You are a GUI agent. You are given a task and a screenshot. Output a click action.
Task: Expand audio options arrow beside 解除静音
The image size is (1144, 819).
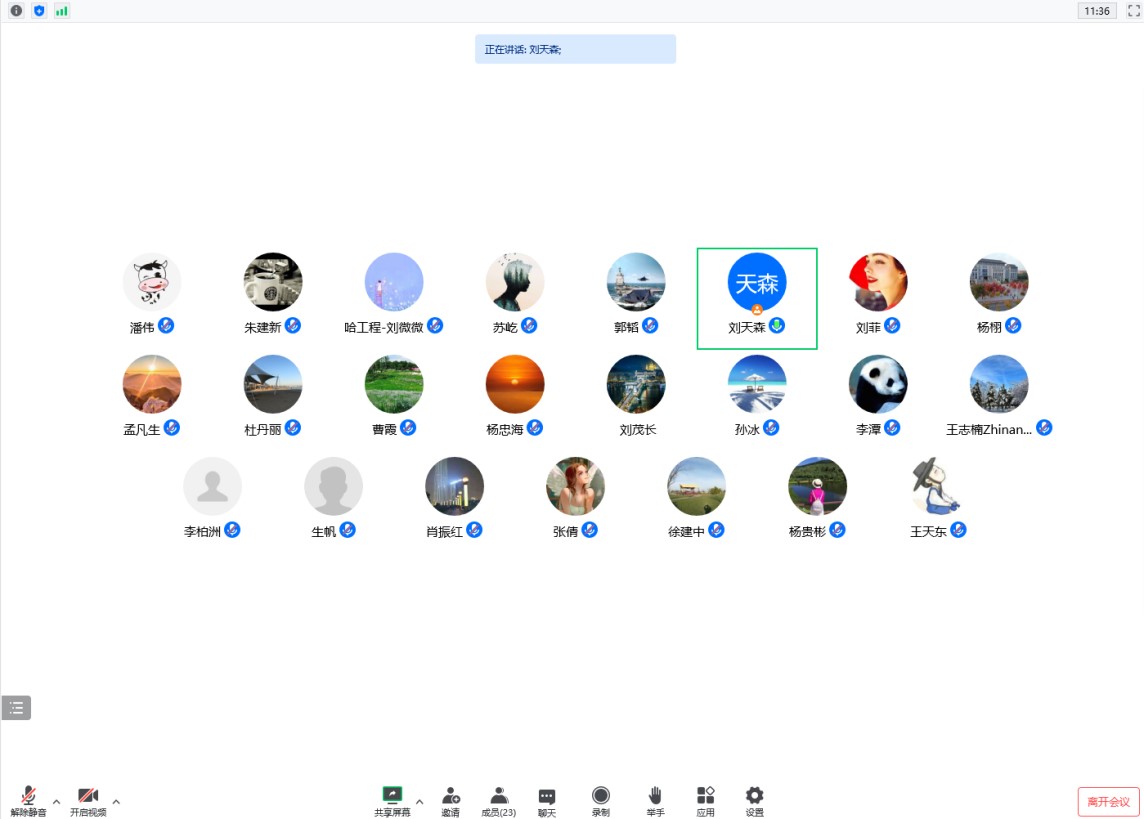pyautogui.click(x=56, y=801)
